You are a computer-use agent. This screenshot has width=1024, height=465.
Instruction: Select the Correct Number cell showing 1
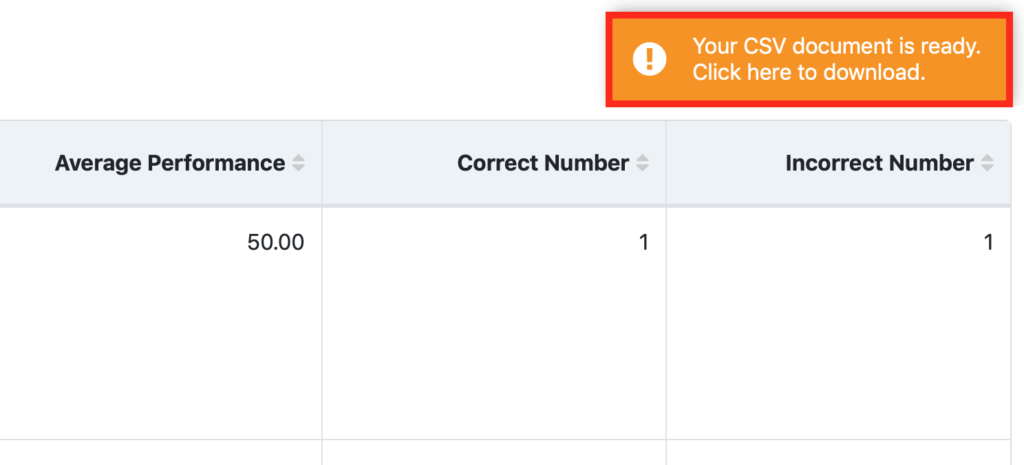494,323
